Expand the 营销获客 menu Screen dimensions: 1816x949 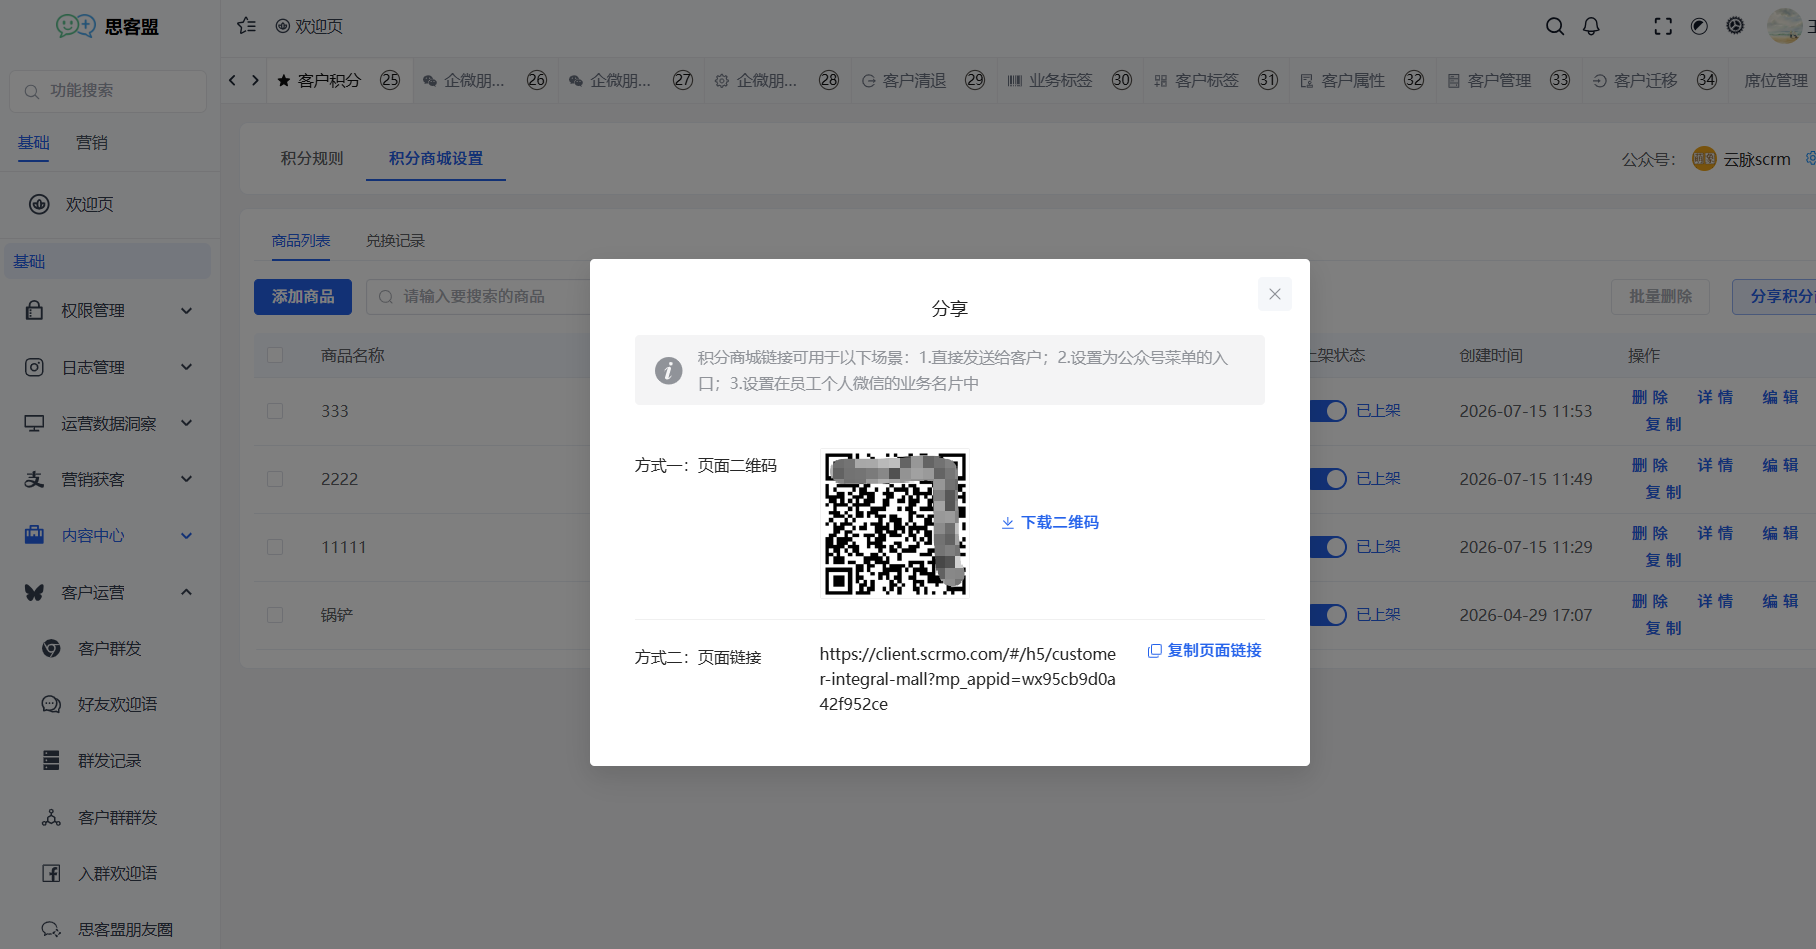click(x=110, y=479)
